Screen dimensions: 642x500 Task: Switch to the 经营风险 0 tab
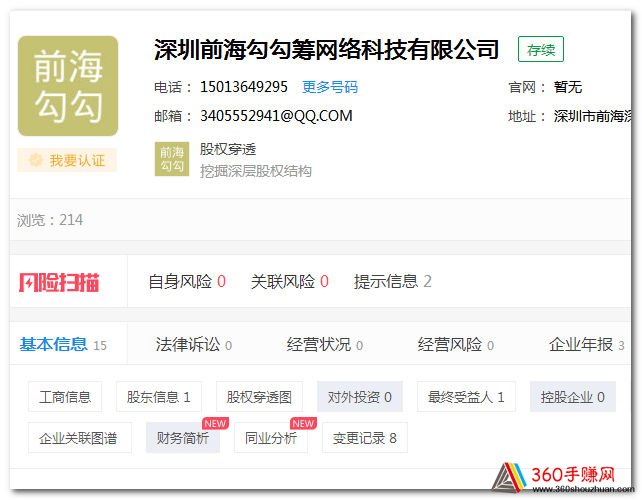[456, 344]
